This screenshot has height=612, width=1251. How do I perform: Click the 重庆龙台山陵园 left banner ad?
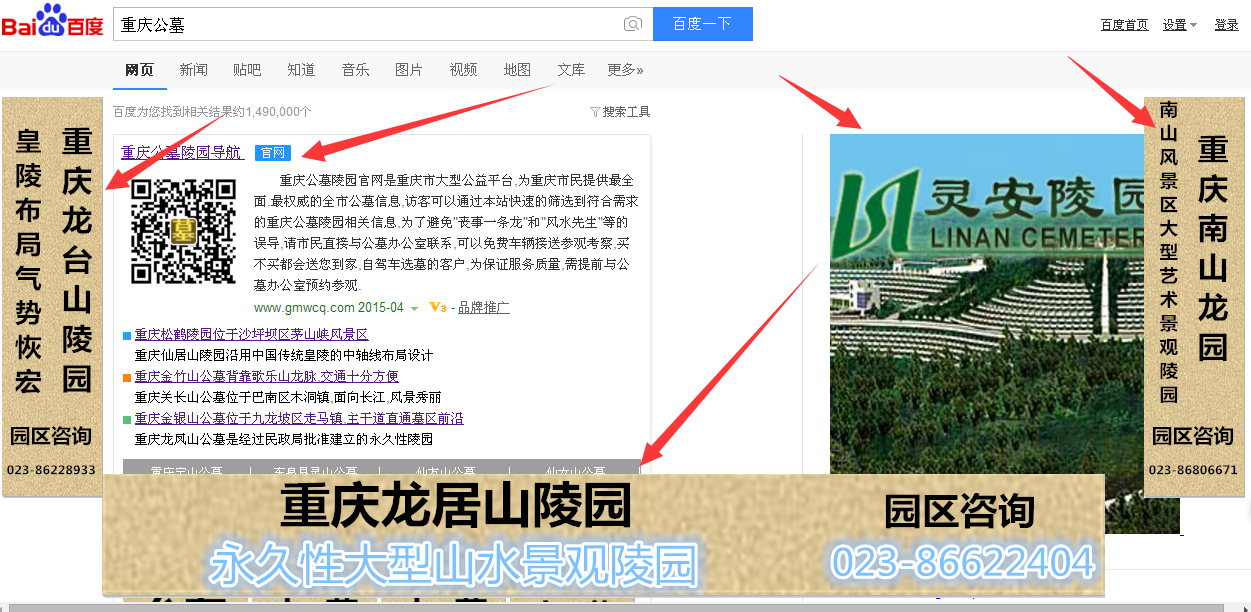coord(53,296)
